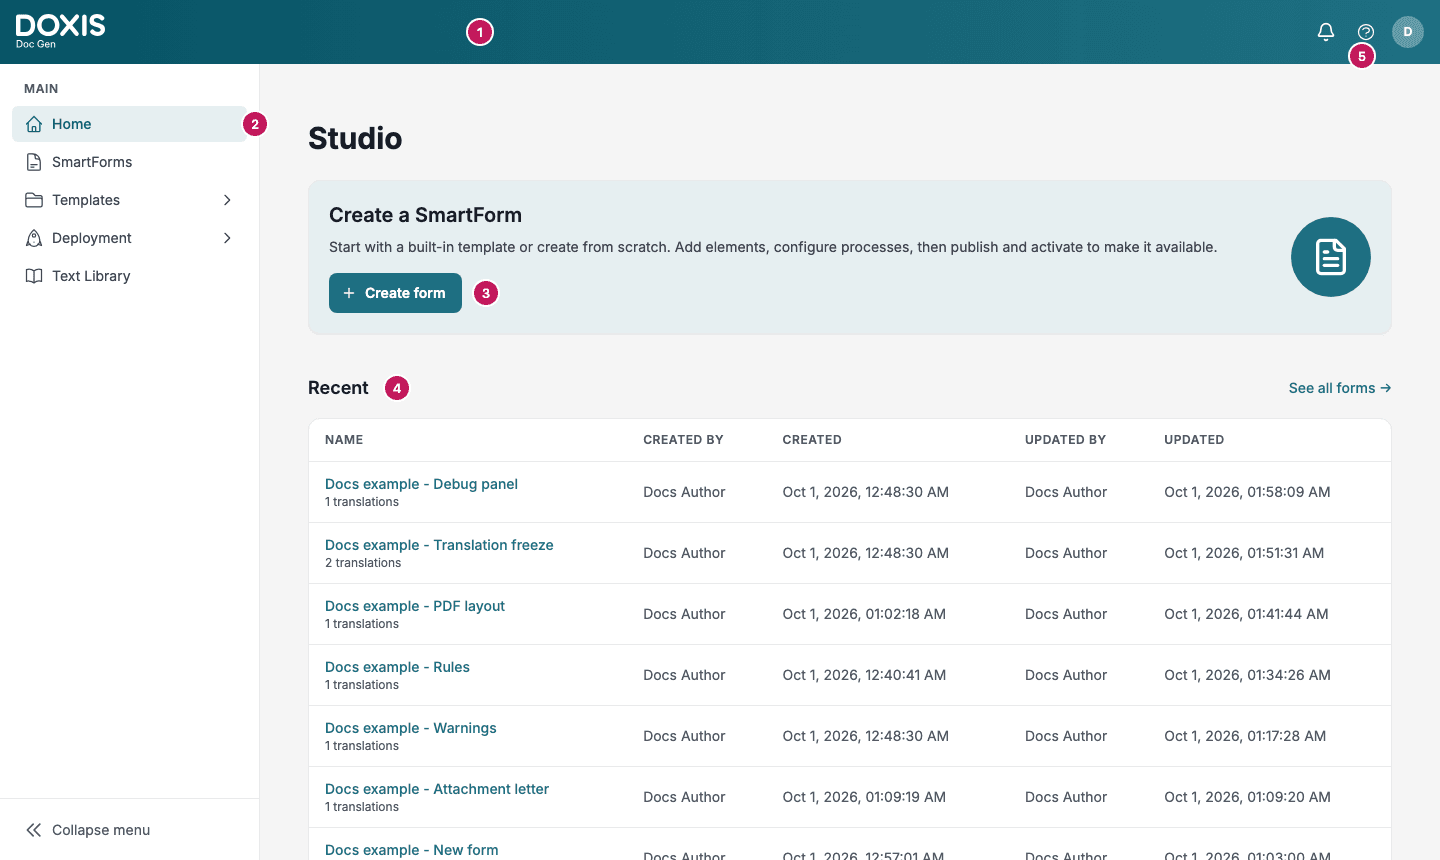Click created time Oct 1, 2026, 01:09:19 AM

(x=864, y=797)
